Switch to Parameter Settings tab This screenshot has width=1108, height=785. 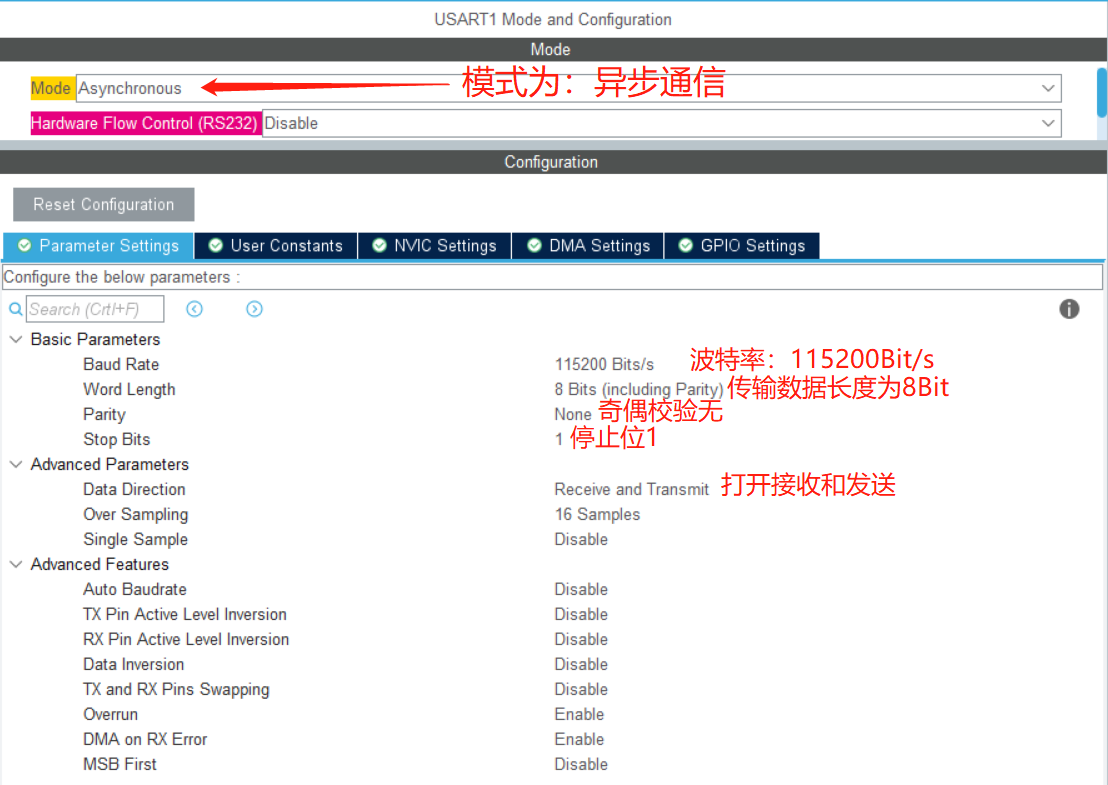(x=98, y=245)
